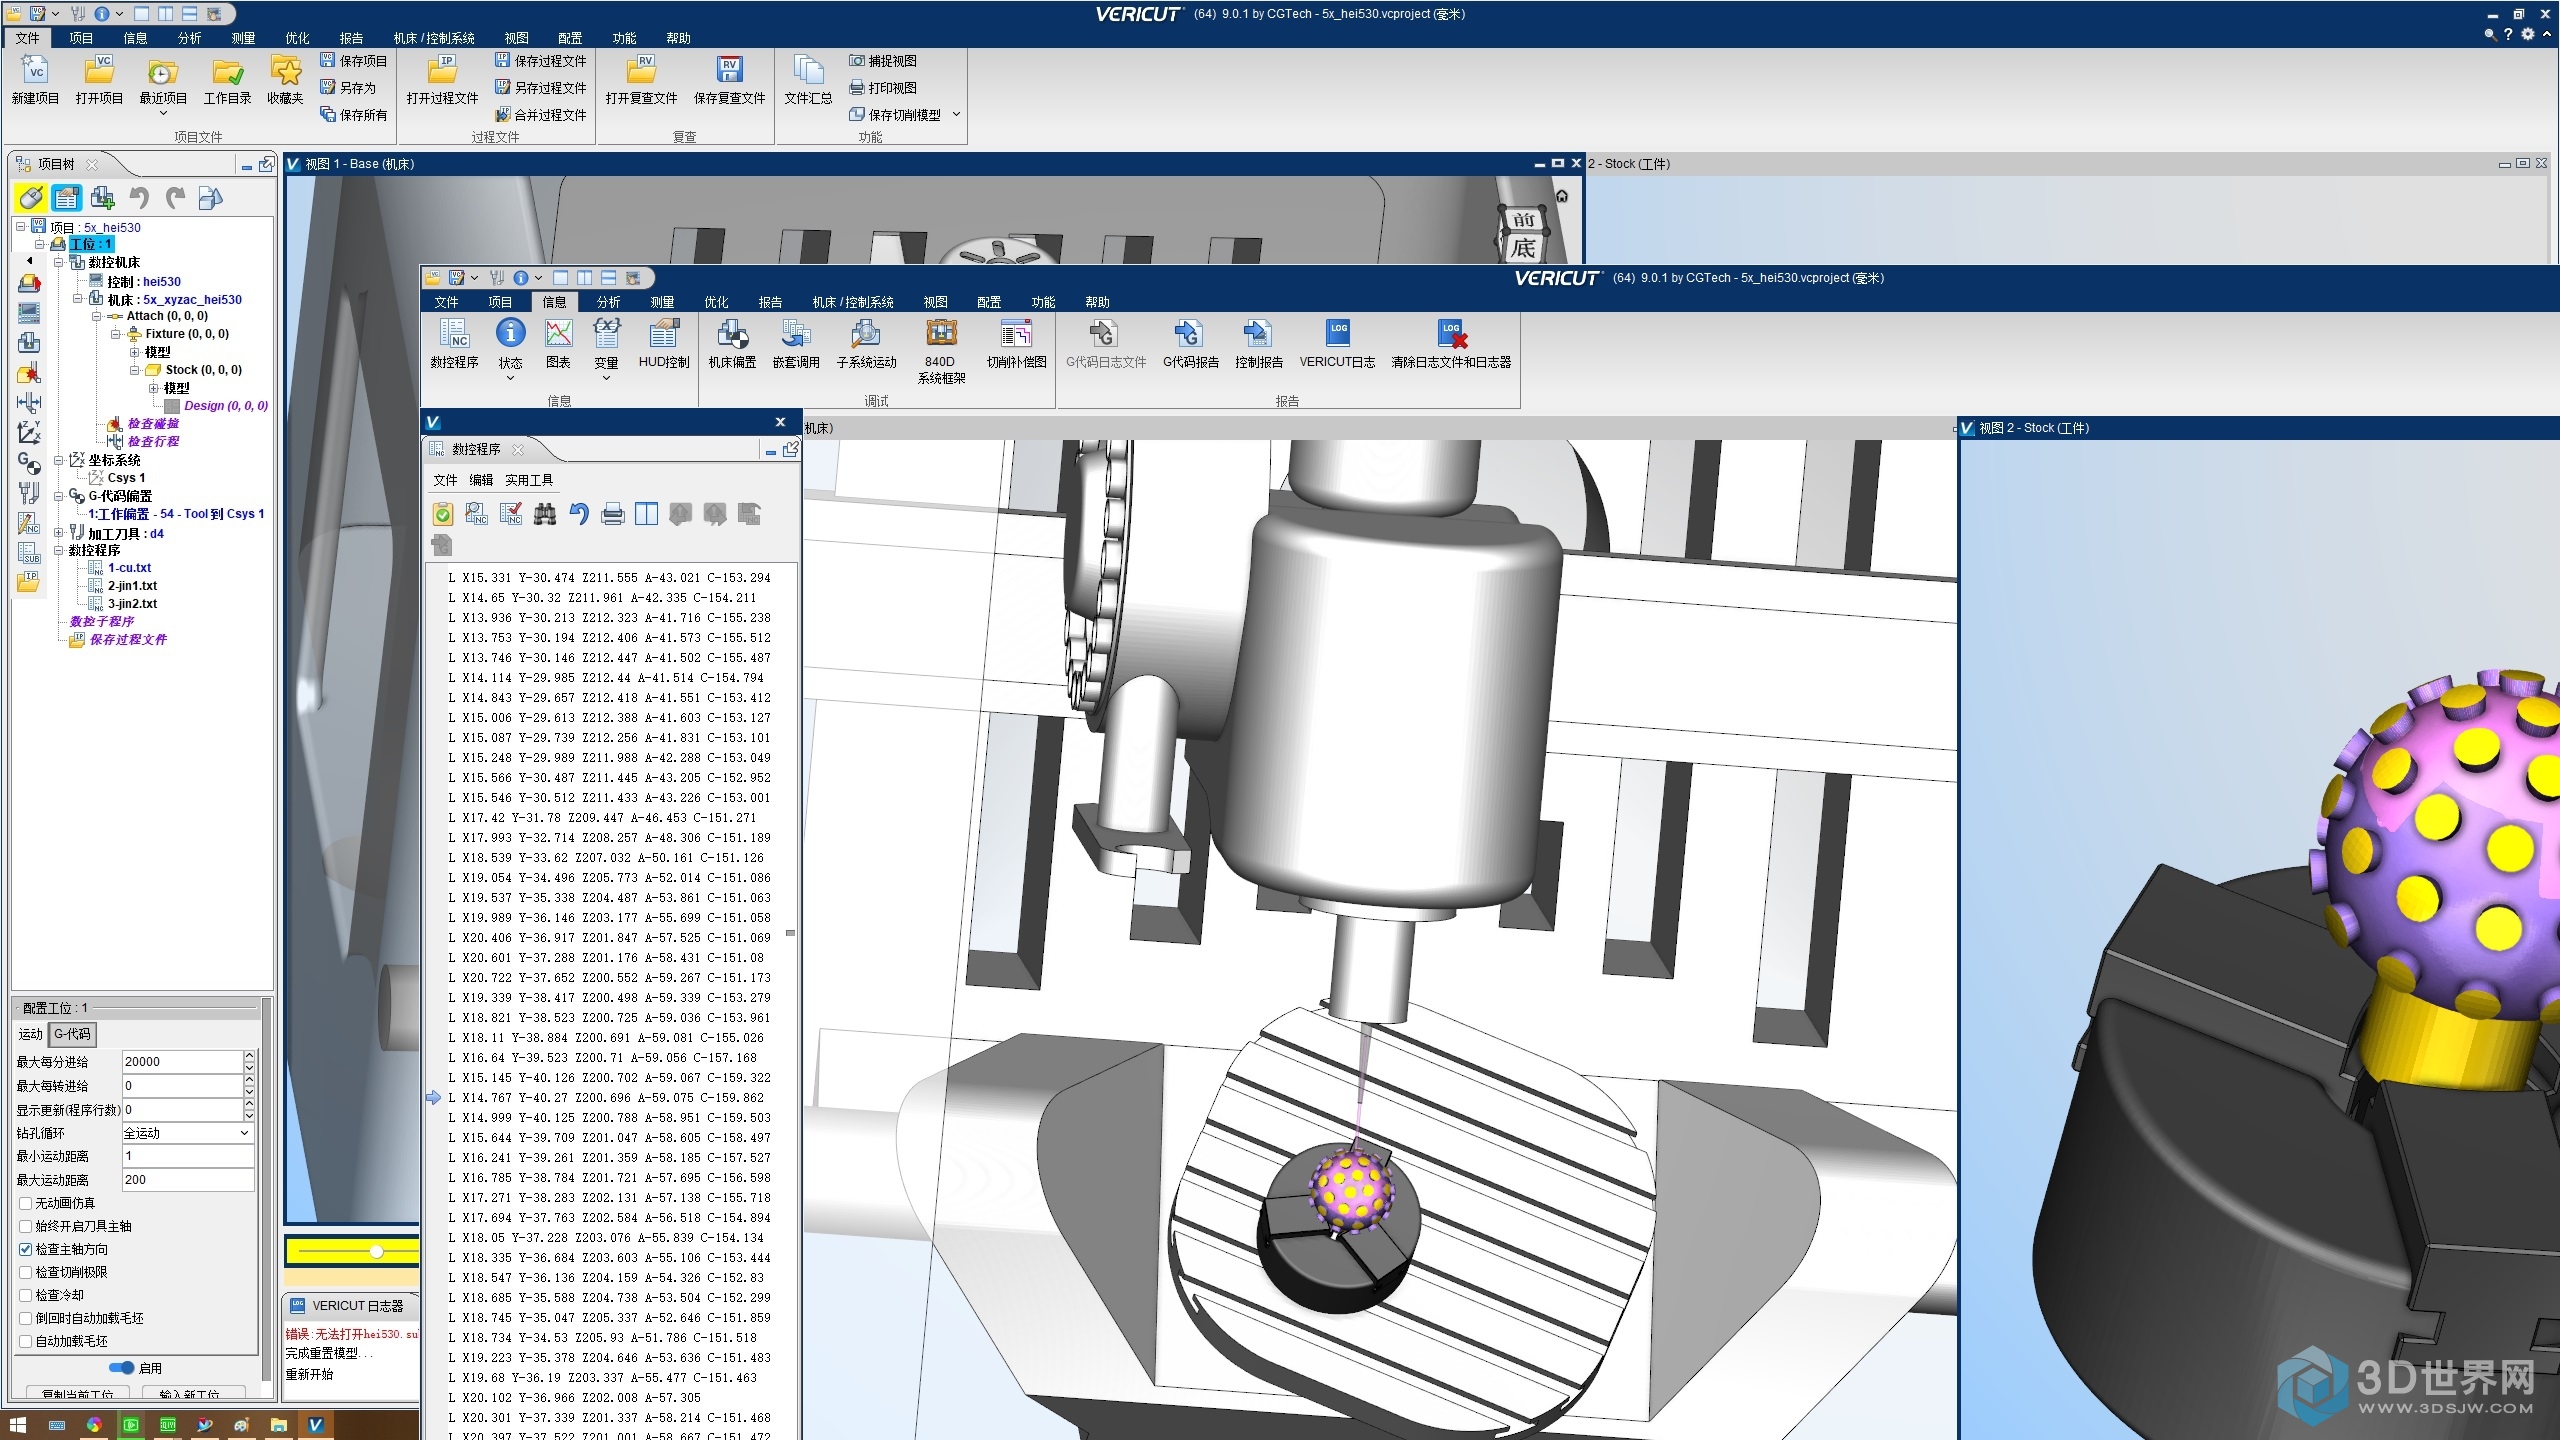Toggle mouse pick mode icon in project tree
The height and width of the screenshot is (1440, 2560).
pos(31,198)
